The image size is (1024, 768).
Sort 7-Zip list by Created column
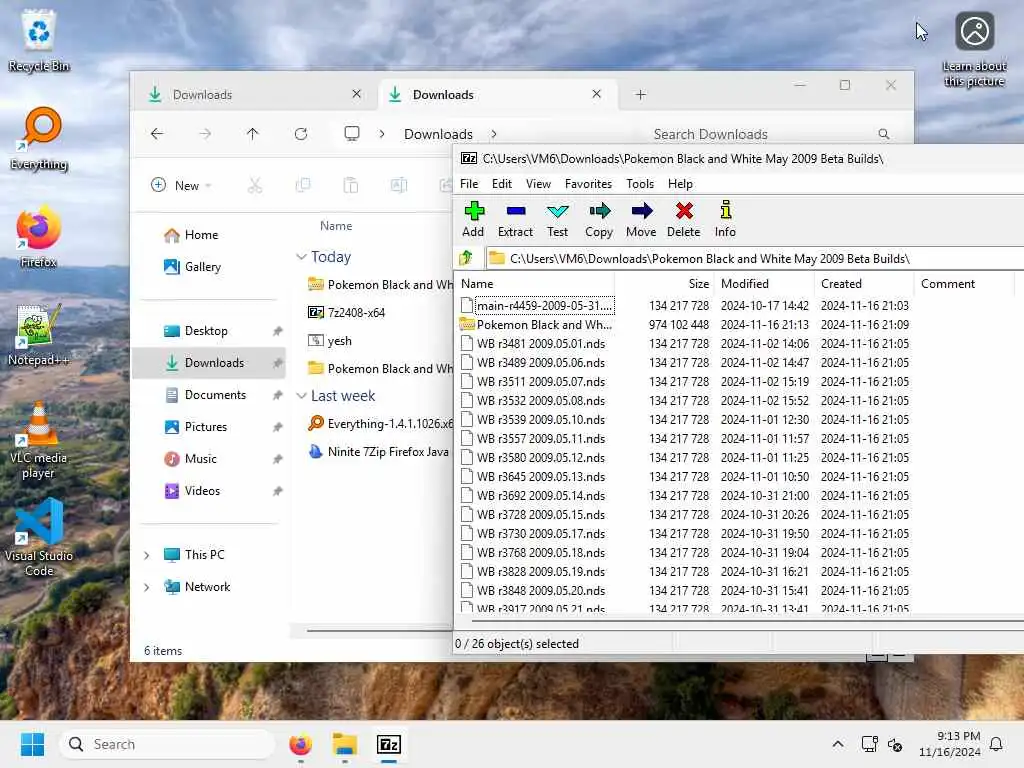click(x=865, y=284)
